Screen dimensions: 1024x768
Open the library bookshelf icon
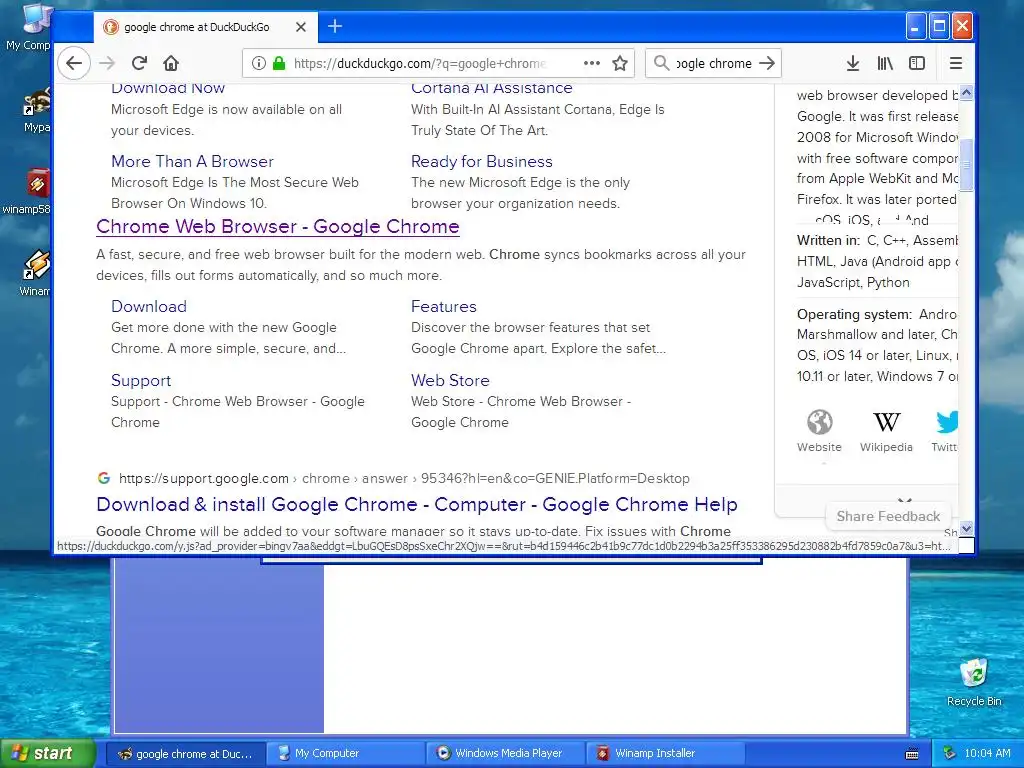(x=885, y=63)
